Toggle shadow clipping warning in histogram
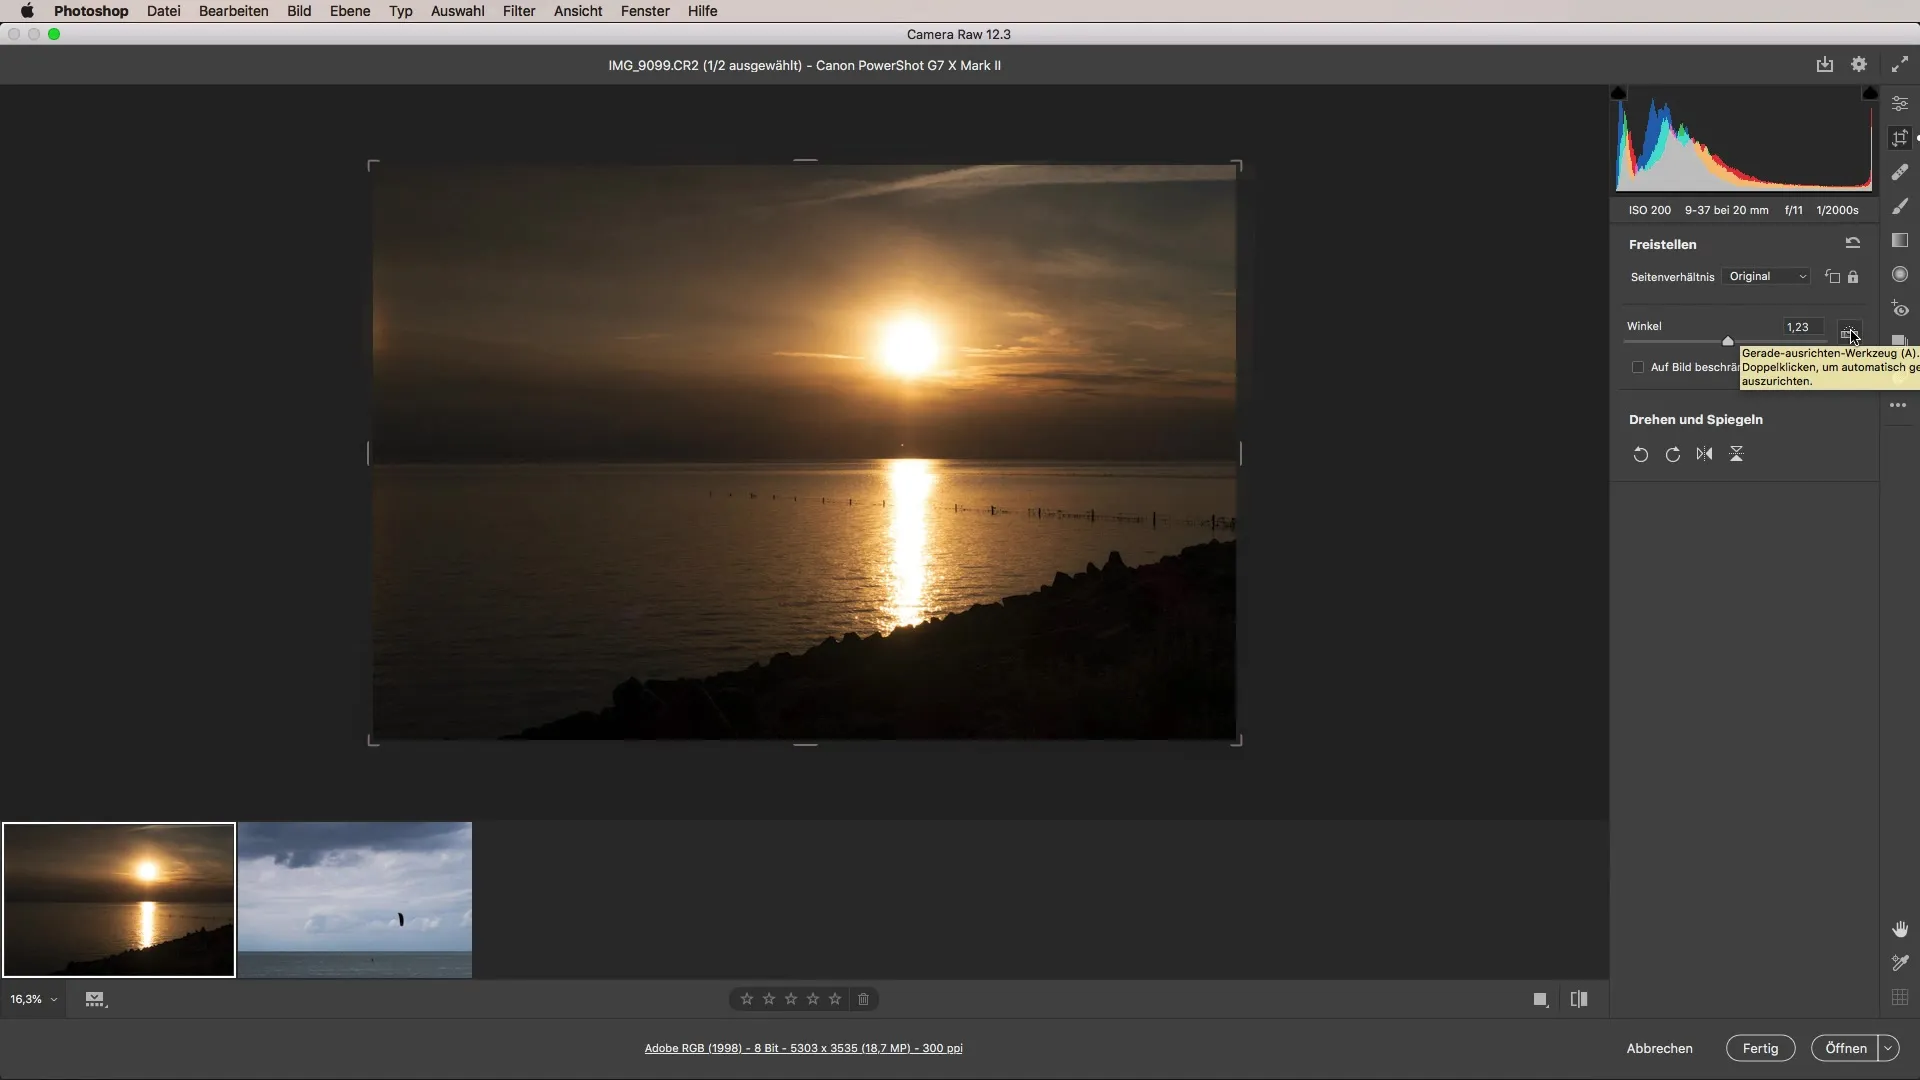 point(1619,93)
